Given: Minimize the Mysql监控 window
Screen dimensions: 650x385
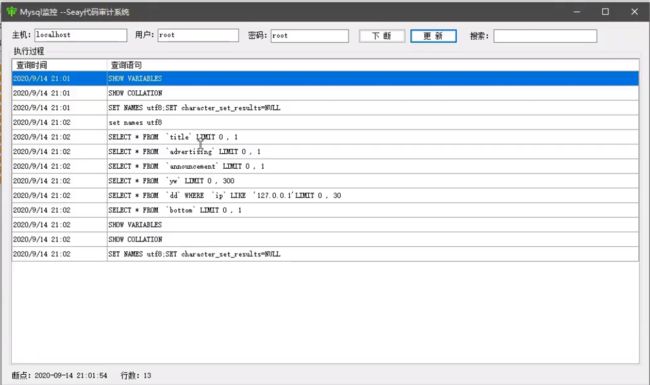Looking at the screenshot, I should coord(577,12).
